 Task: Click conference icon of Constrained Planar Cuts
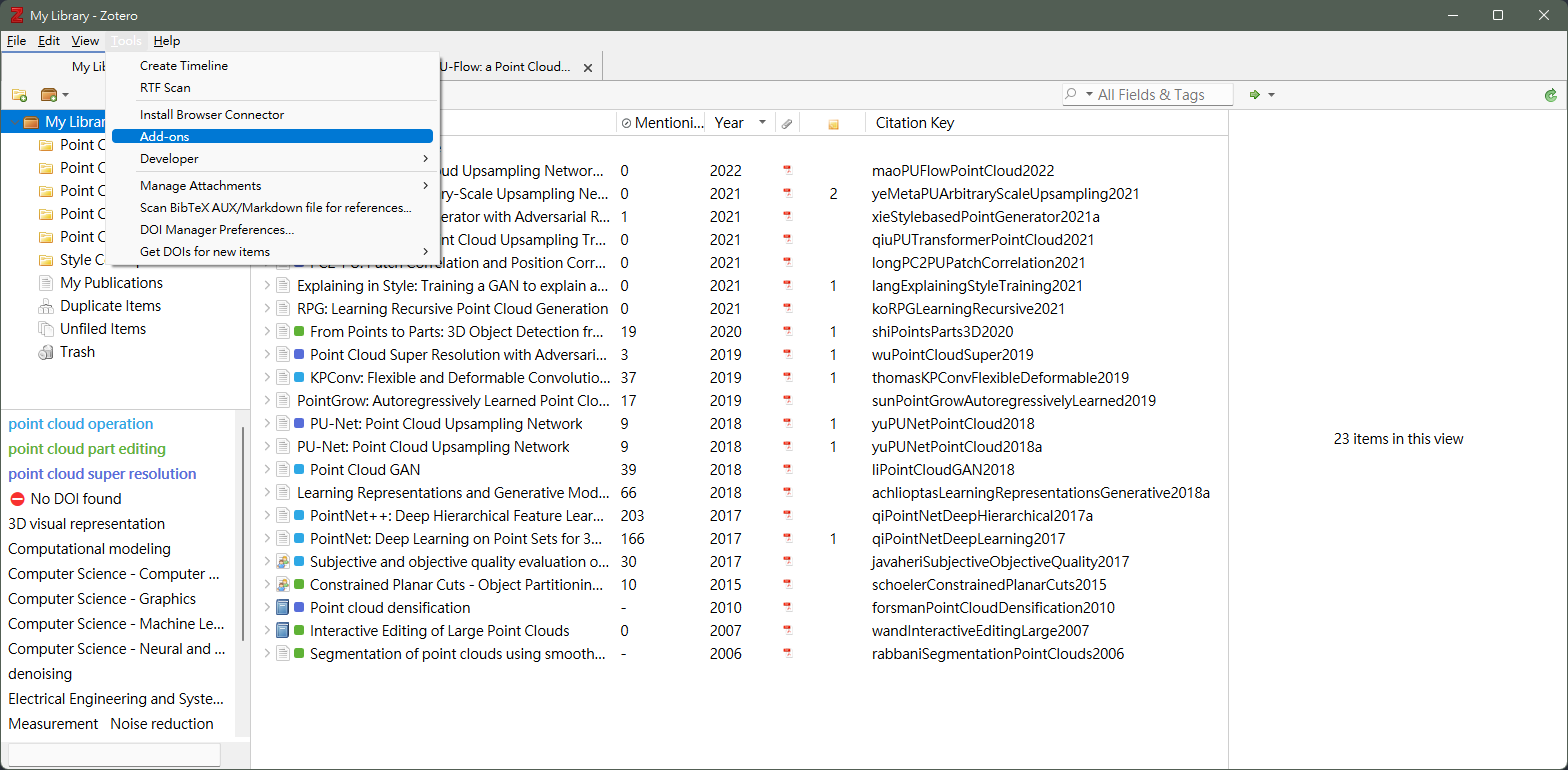coord(282,585)
